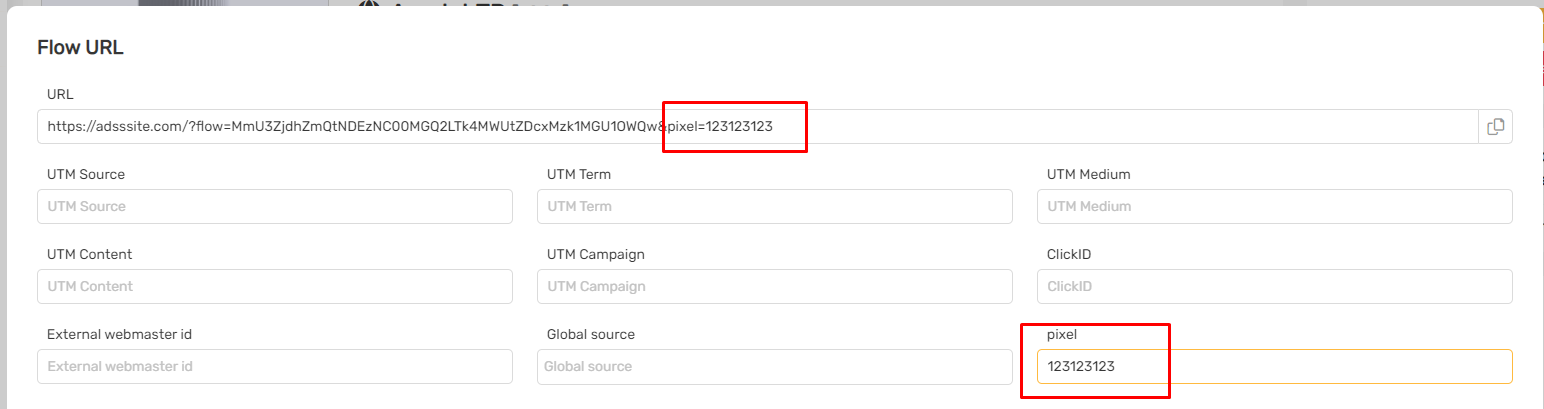The width and height of the screenshot is (1544, 409).
Task: Click the 'UTM Term' label text
Action: [579, 174]
